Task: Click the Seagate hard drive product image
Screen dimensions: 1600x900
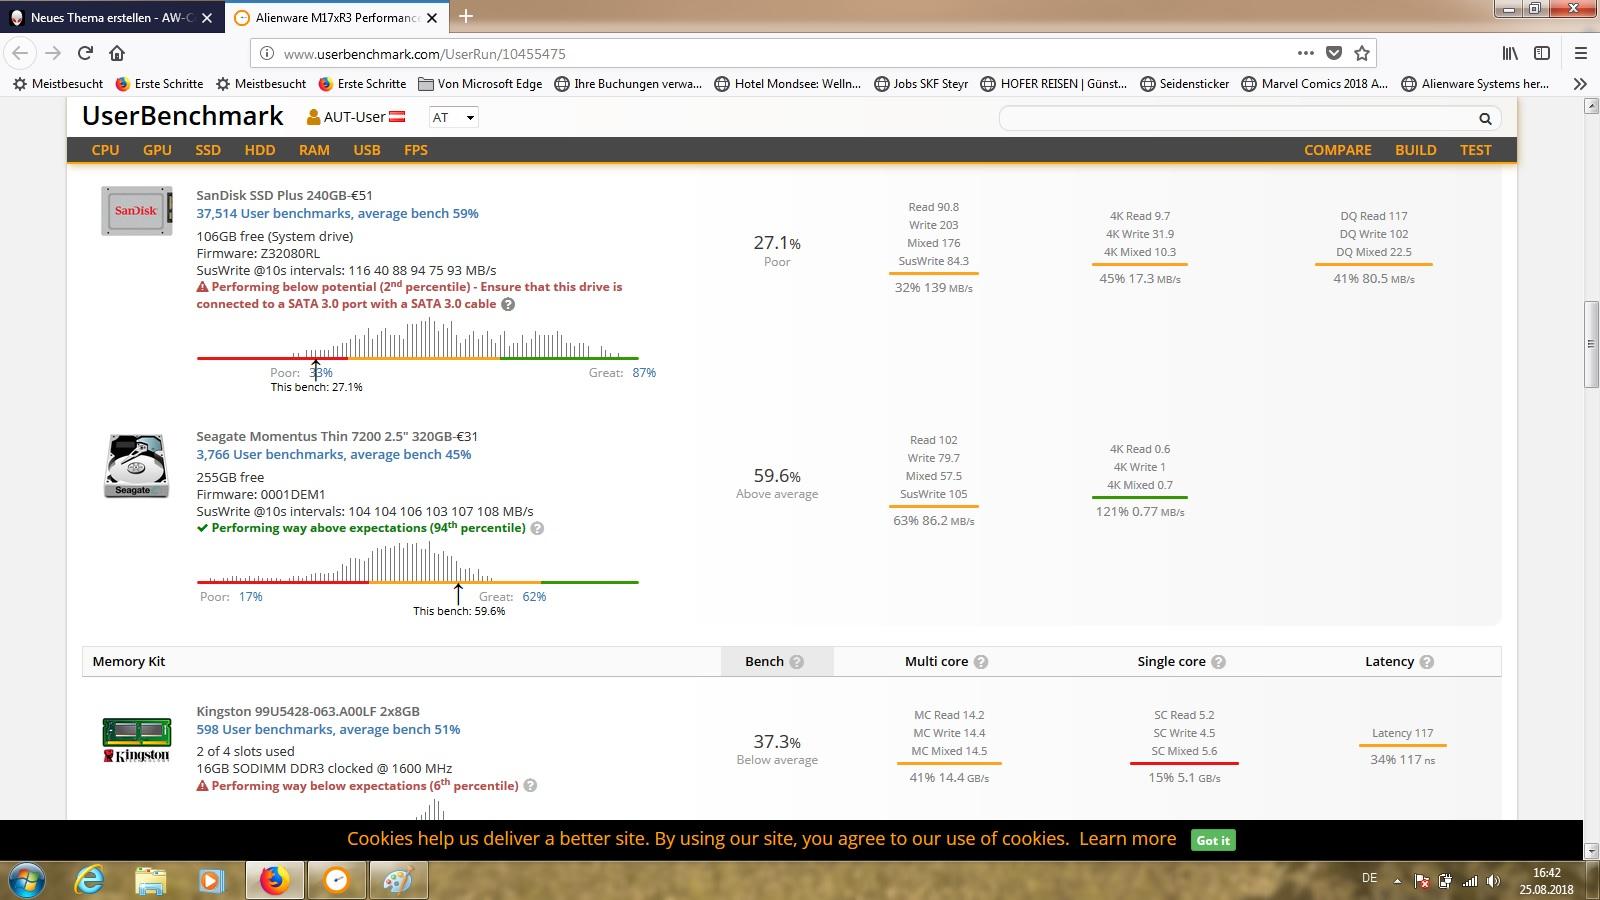Action: point(136,465)
